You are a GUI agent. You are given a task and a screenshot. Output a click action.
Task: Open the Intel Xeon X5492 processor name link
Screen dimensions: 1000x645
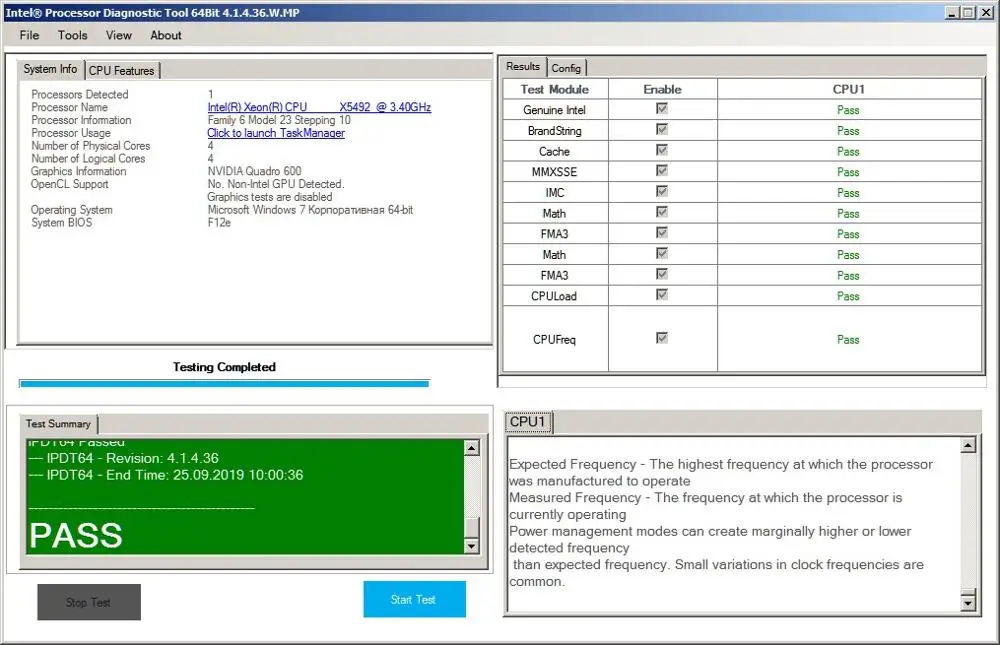point(319,107)
